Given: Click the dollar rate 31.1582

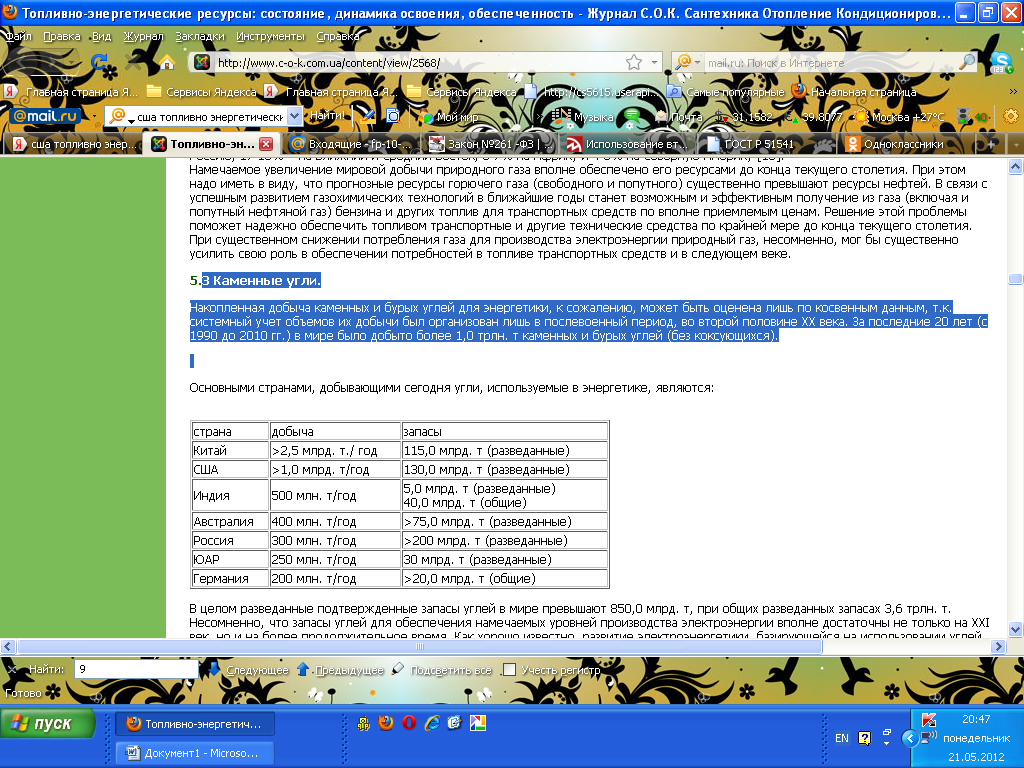Looking at the screenshot, I should click(744, 117).
